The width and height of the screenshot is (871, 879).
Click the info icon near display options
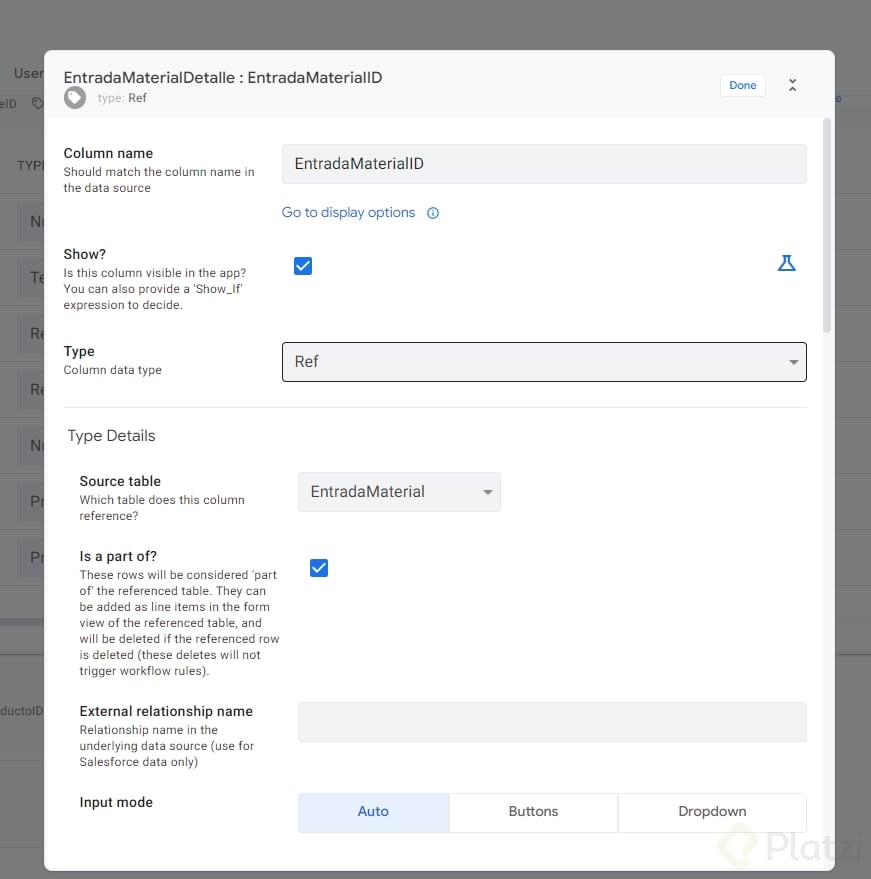(433, 213)
